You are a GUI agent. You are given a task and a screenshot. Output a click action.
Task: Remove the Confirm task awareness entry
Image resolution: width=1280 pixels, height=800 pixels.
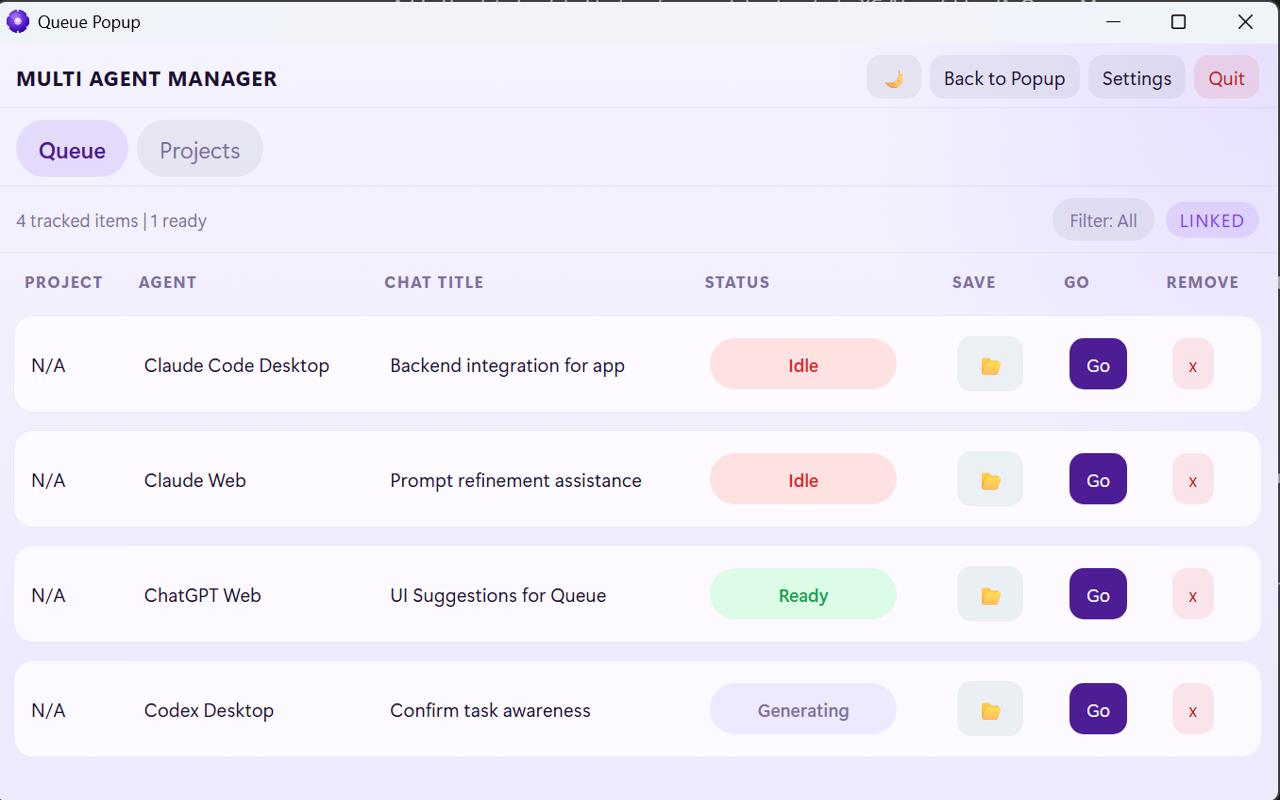1192,709
